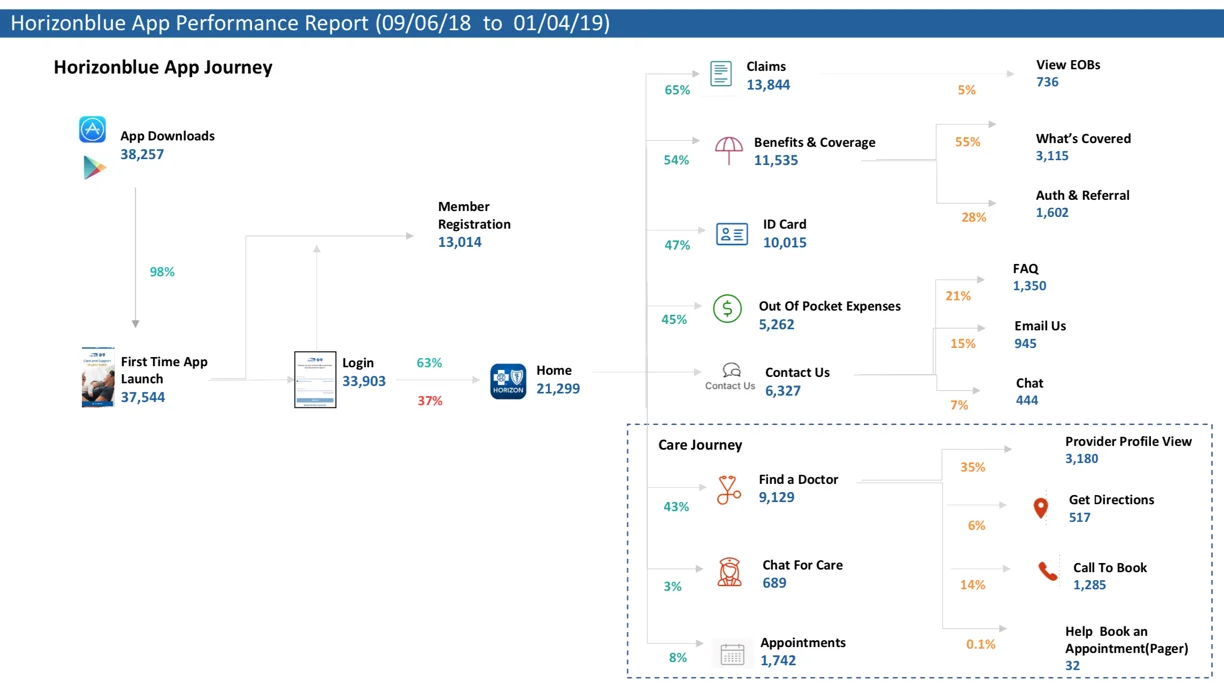Select the Login screen thumbnail
The image size is (1224, 696).
click(315, 380)
